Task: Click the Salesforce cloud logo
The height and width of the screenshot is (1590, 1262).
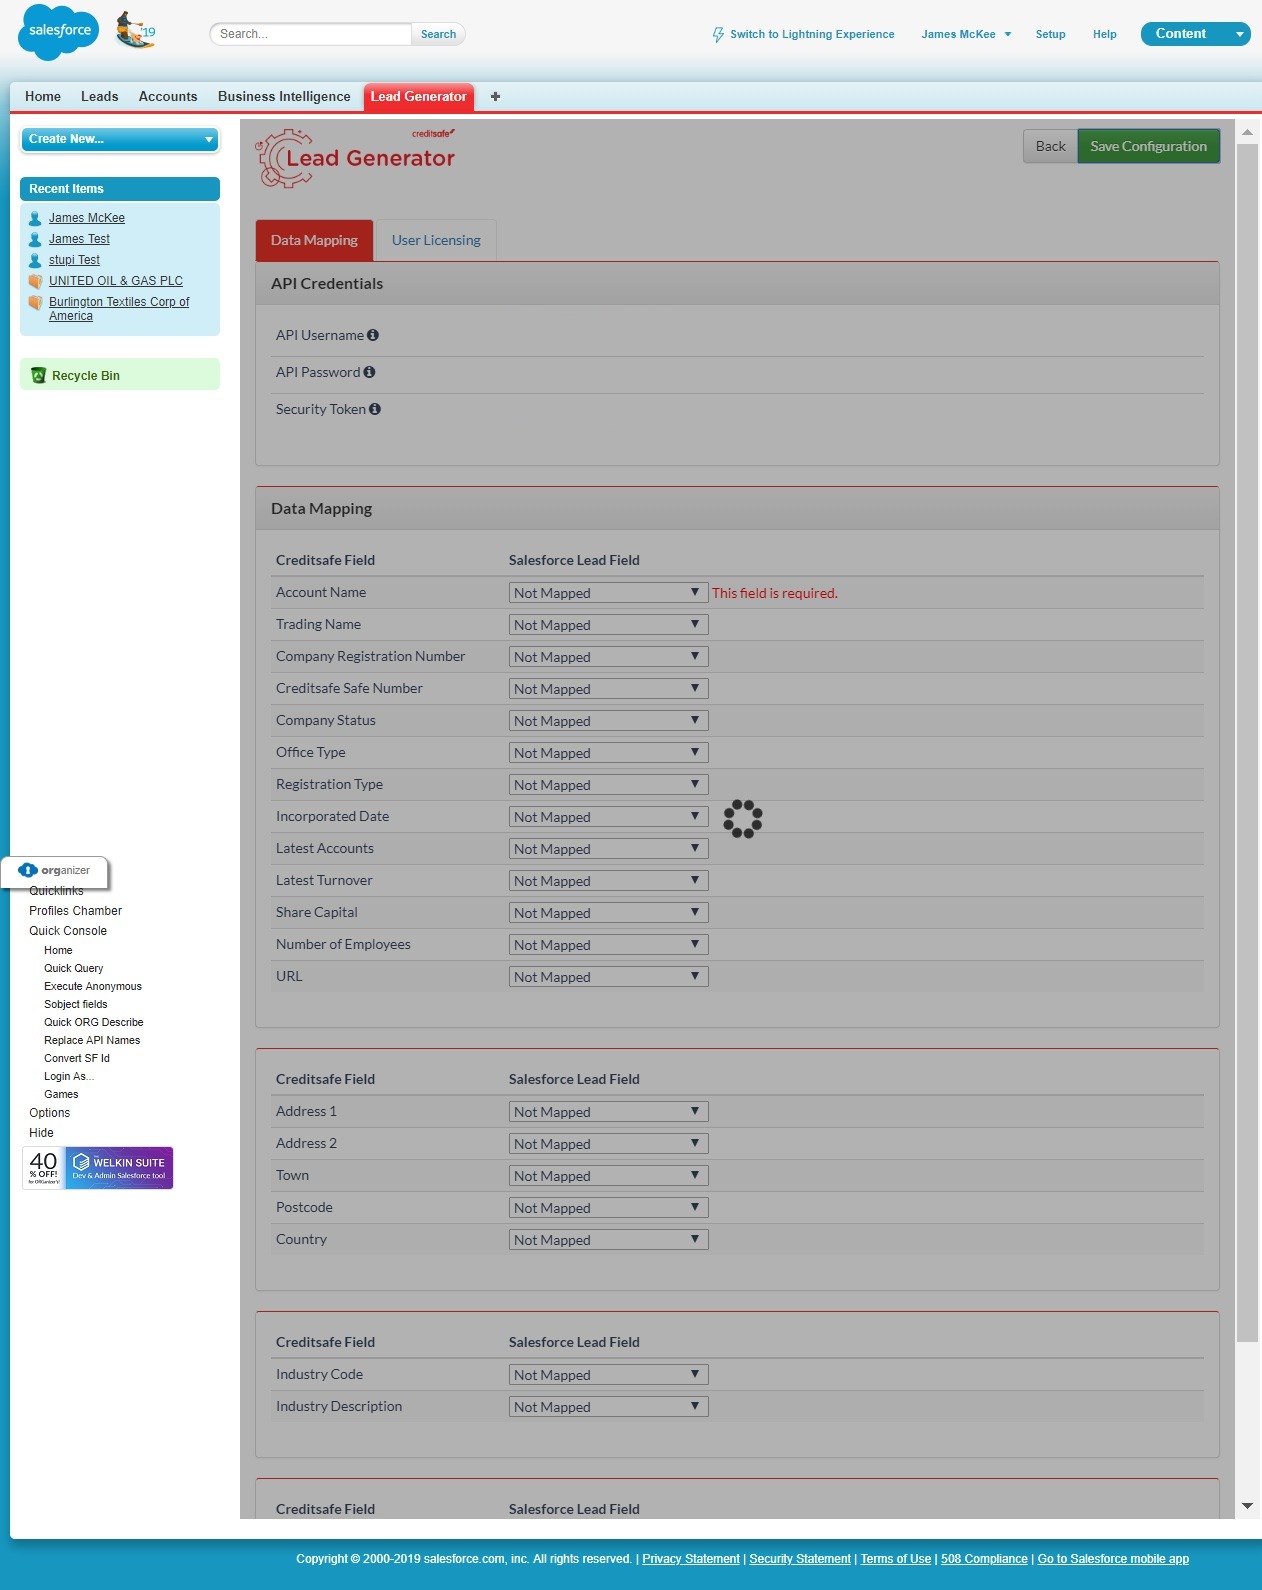Action: 59,32
